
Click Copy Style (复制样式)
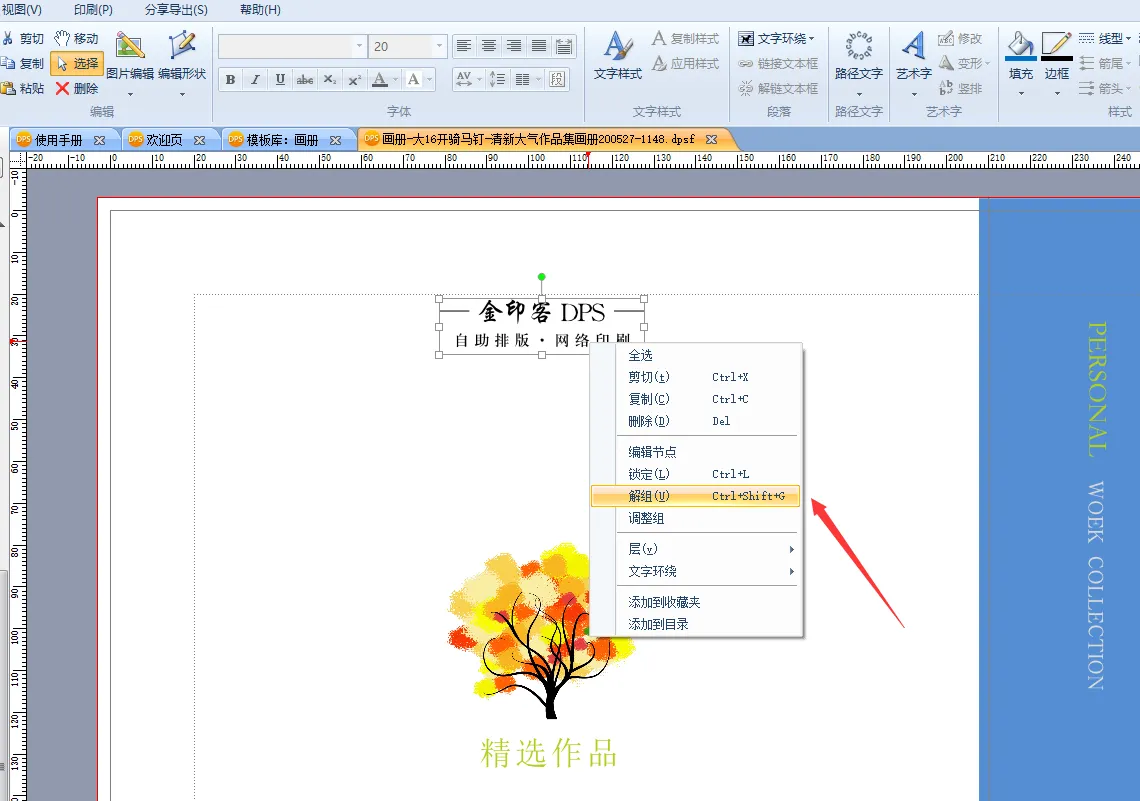[686, 39]
